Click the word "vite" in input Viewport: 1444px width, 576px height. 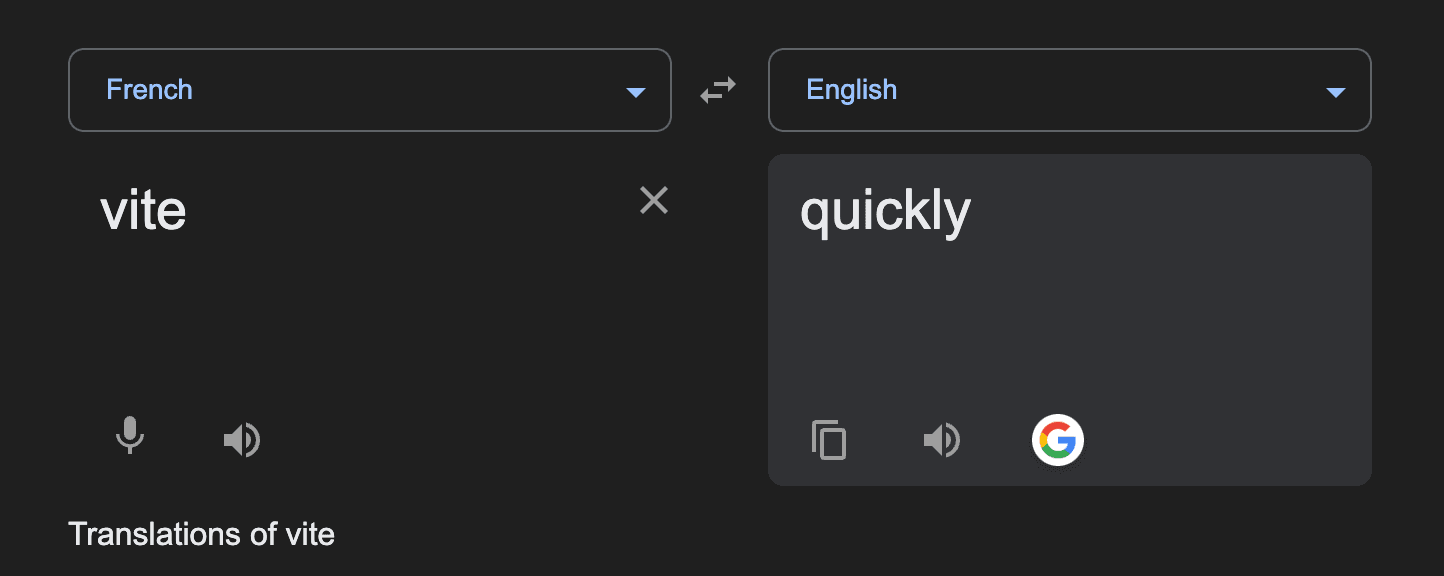tap(143, 210)
